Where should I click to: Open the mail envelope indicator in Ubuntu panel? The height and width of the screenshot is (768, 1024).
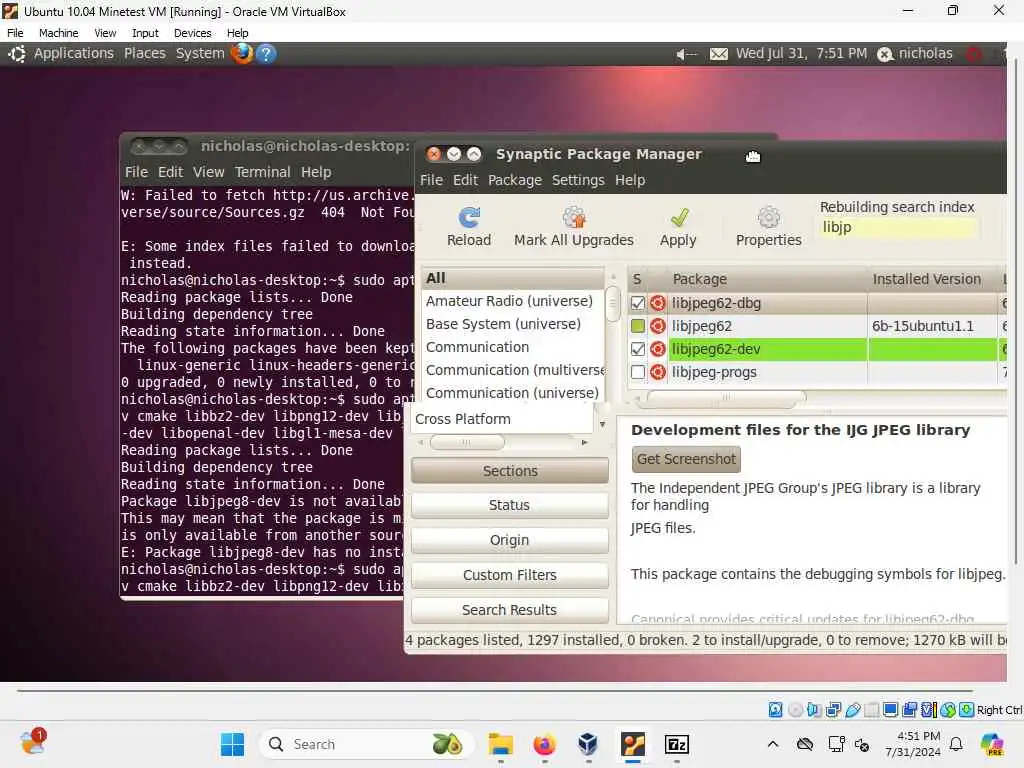click(x=718, y=54)
